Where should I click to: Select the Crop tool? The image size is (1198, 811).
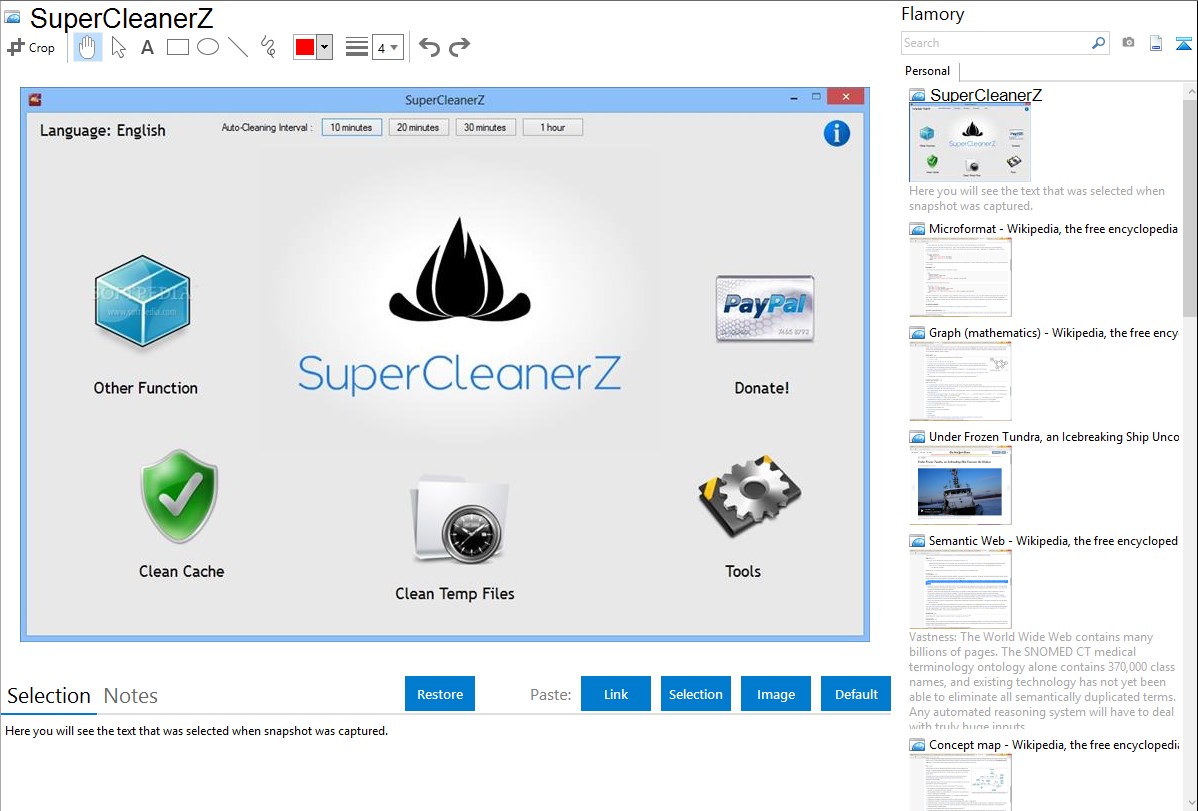(31, 47)
